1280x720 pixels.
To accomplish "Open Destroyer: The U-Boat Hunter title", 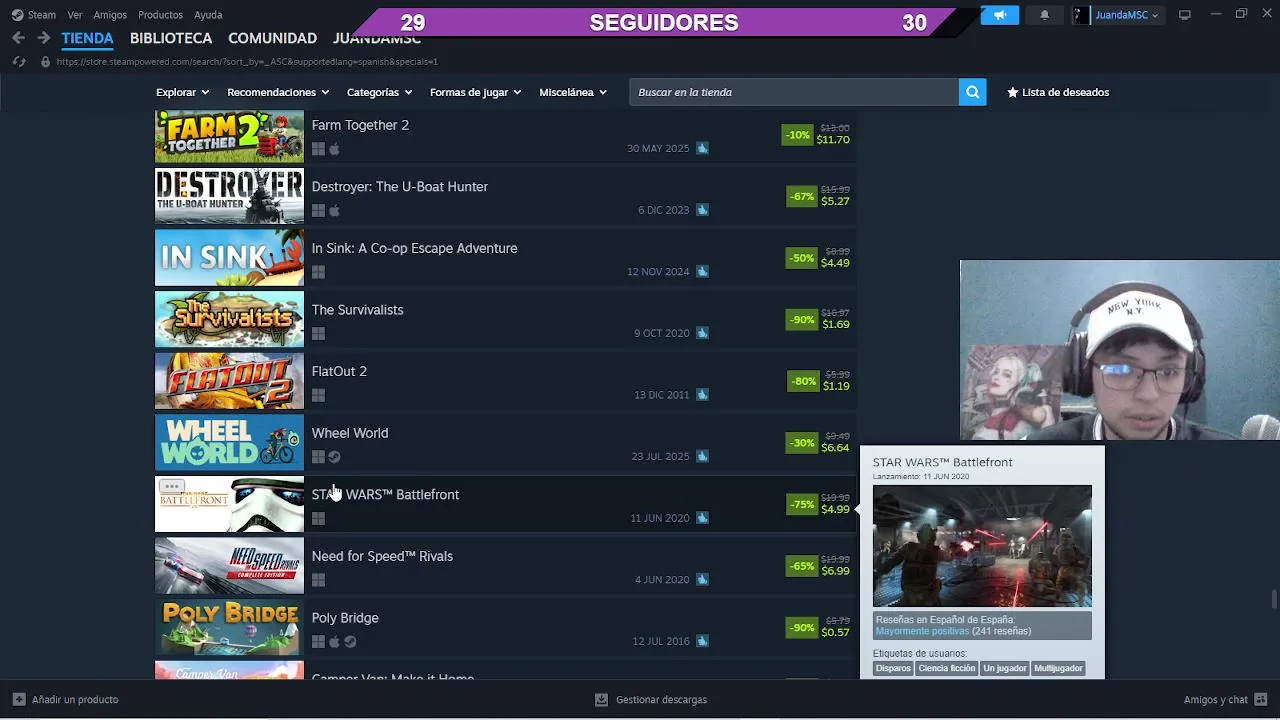I will click(x=399, y=187).
